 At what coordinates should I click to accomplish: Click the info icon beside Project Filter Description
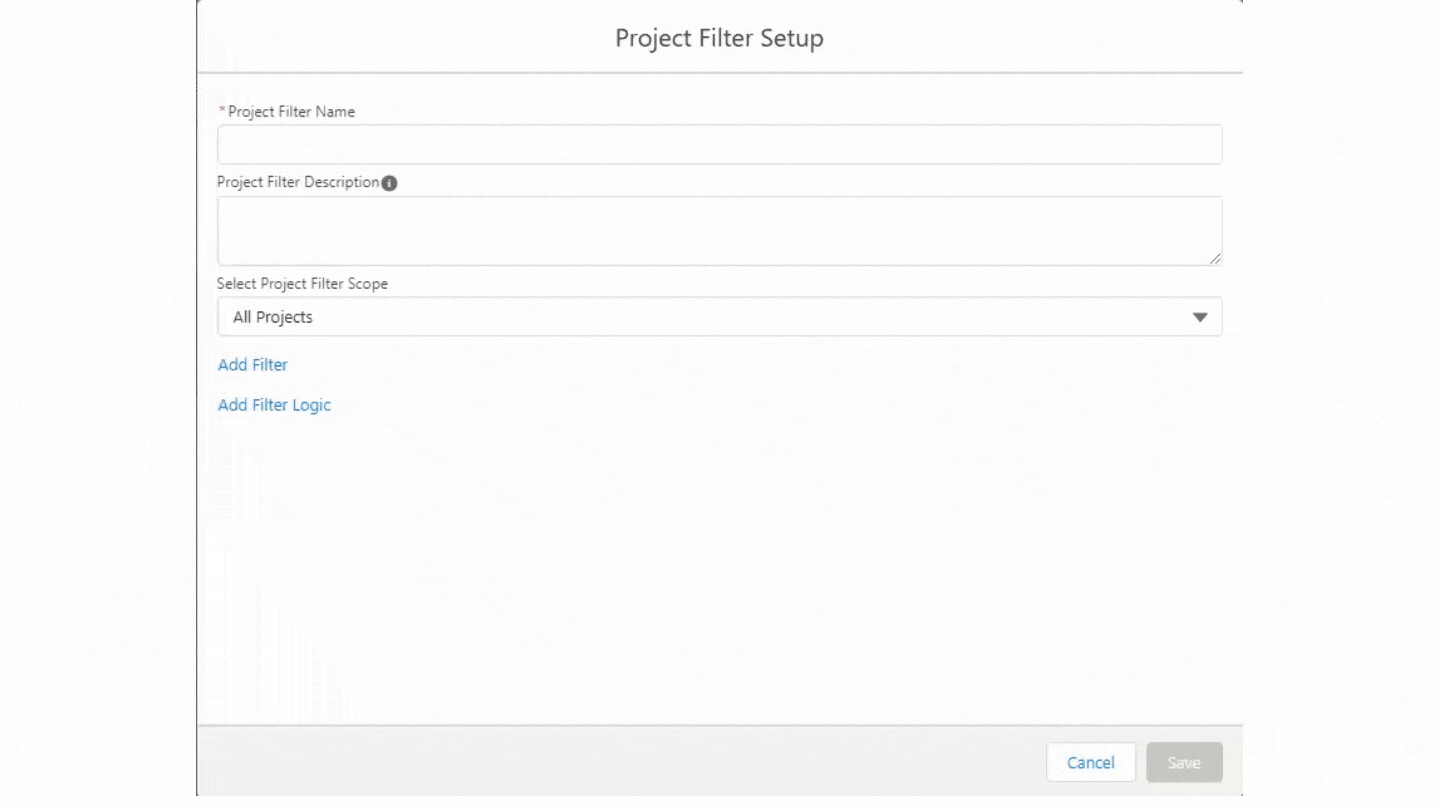390,183
